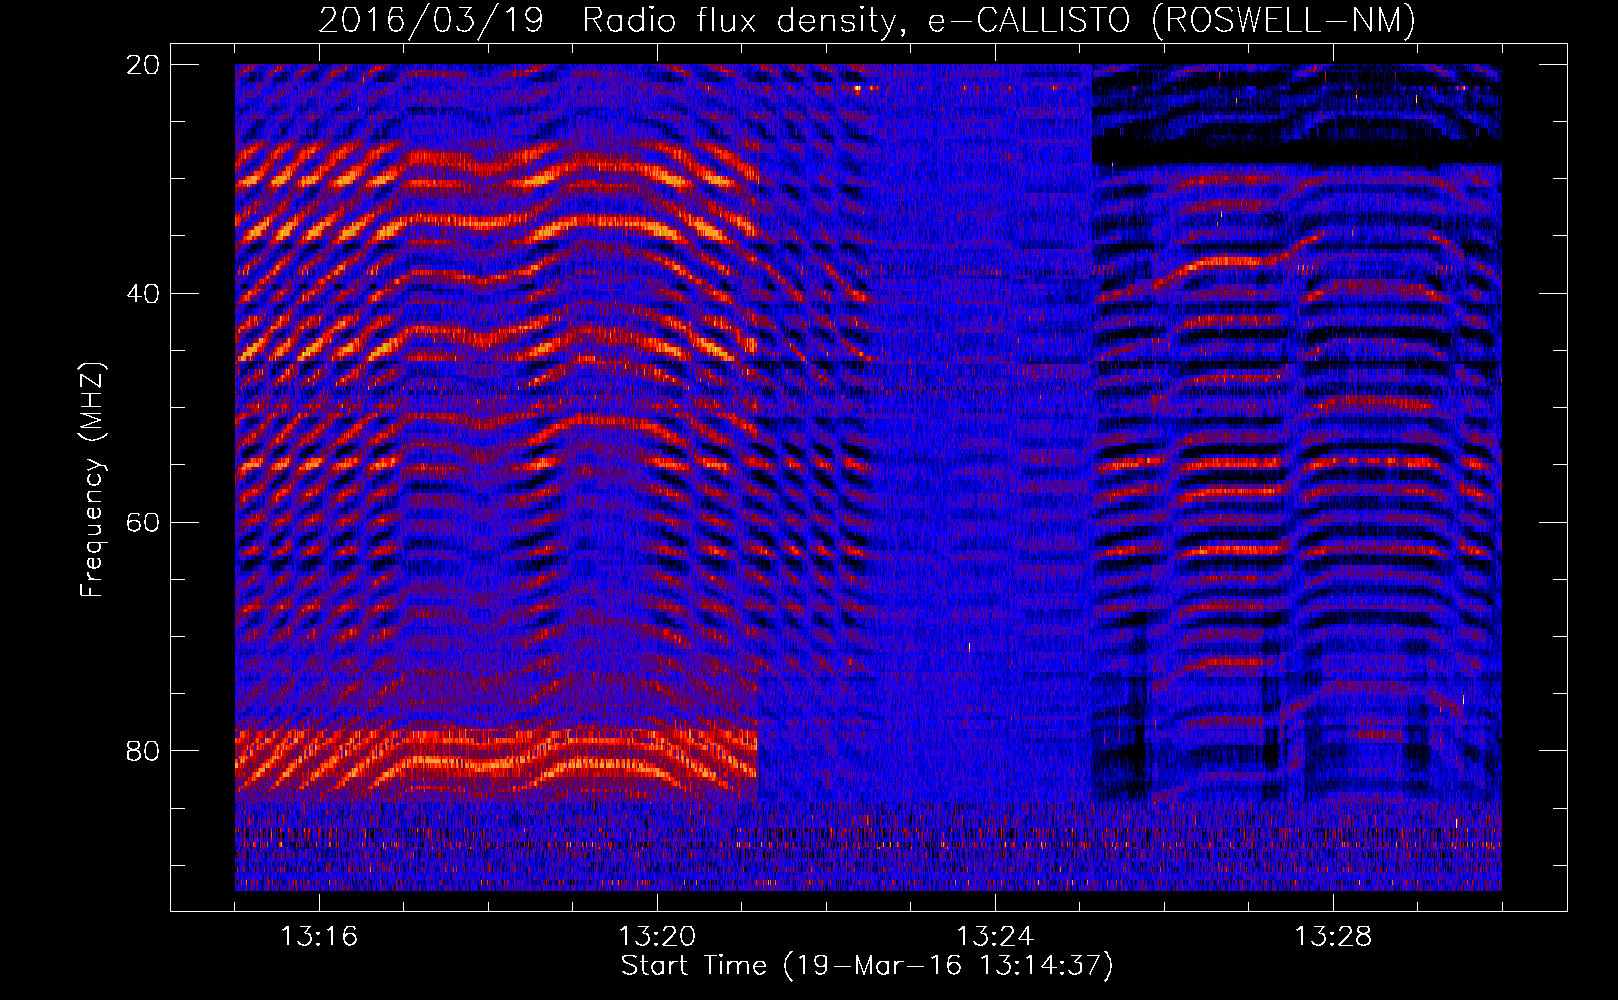This screenshot has width=1618, height=1000.
Task: Click the 60 frequency tick label
Action: pos(143,523)
